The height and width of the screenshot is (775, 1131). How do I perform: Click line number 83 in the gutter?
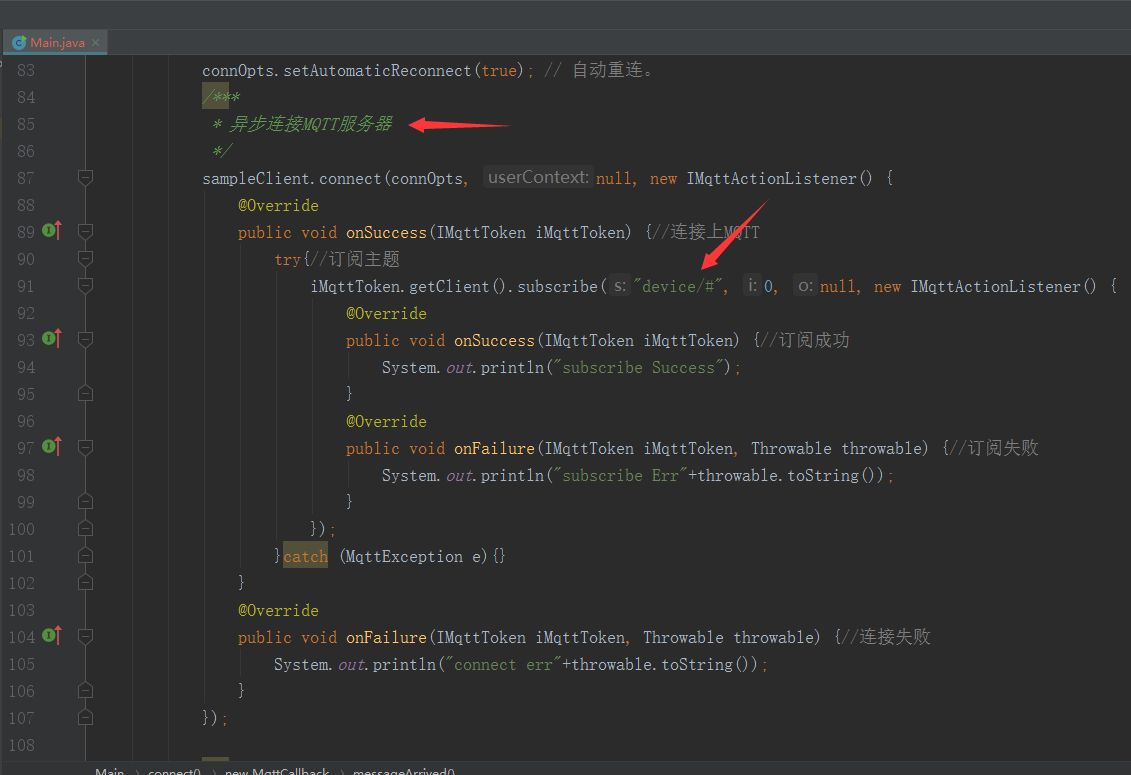[x=26, y=71]
